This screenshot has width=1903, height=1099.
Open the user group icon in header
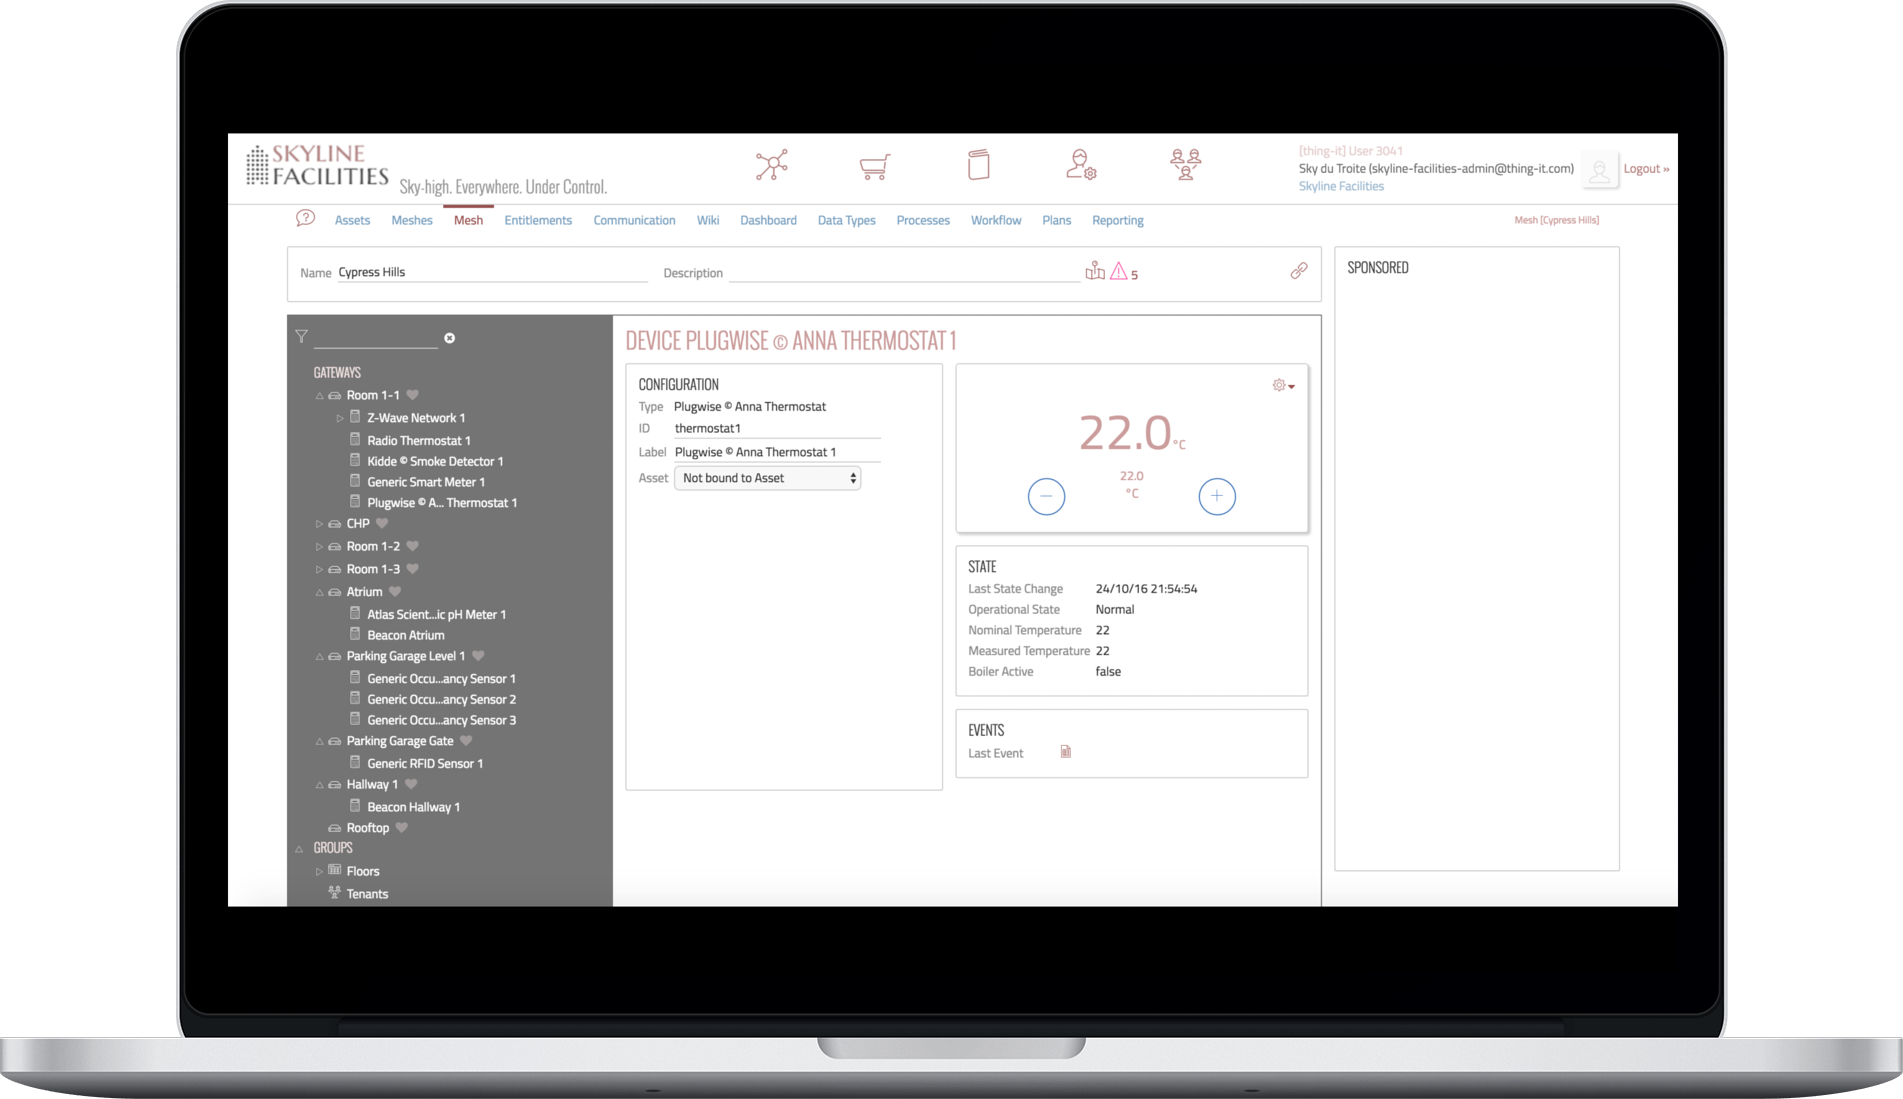click(x=1185, y=165)
